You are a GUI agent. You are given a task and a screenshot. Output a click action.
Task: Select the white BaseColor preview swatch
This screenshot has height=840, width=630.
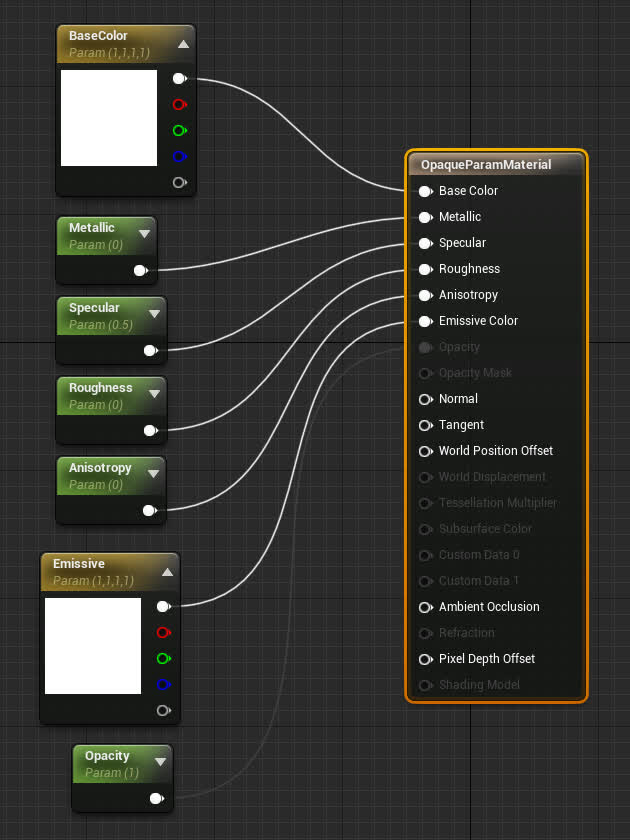tap(109, 118)
